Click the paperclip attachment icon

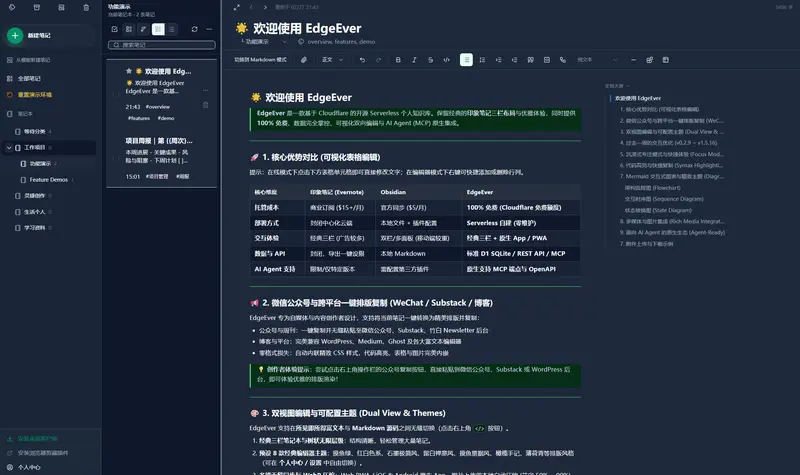click(304, 60)
